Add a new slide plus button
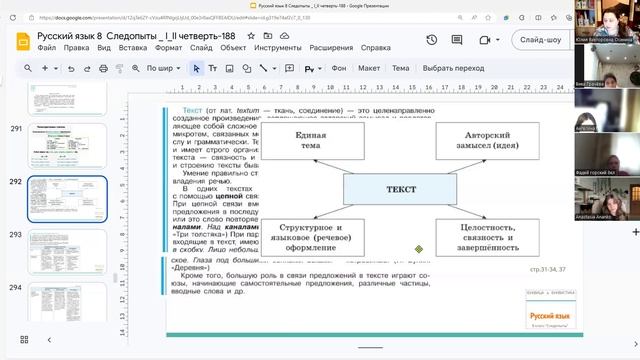Image resolution: width=640 pixels, height=360 pixels. point(45,68)
